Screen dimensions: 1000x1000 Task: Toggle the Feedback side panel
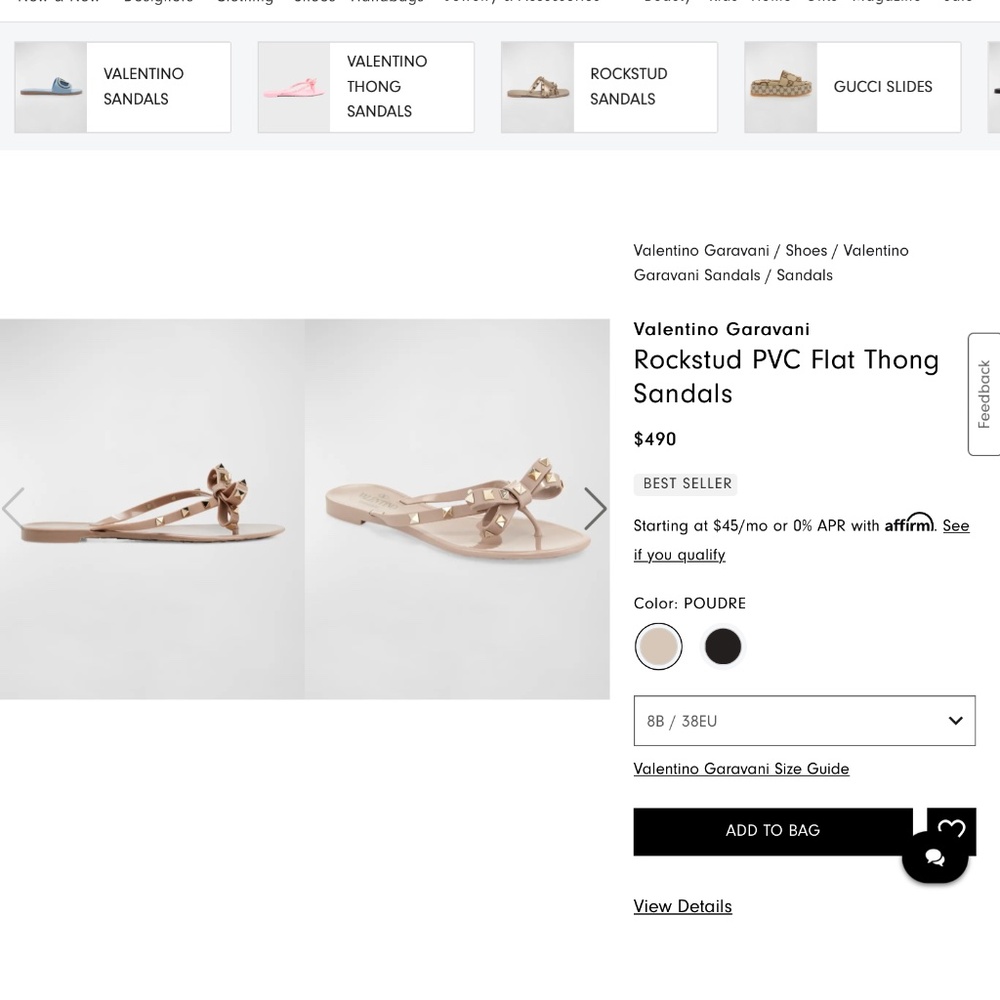(x=984, y=394)
